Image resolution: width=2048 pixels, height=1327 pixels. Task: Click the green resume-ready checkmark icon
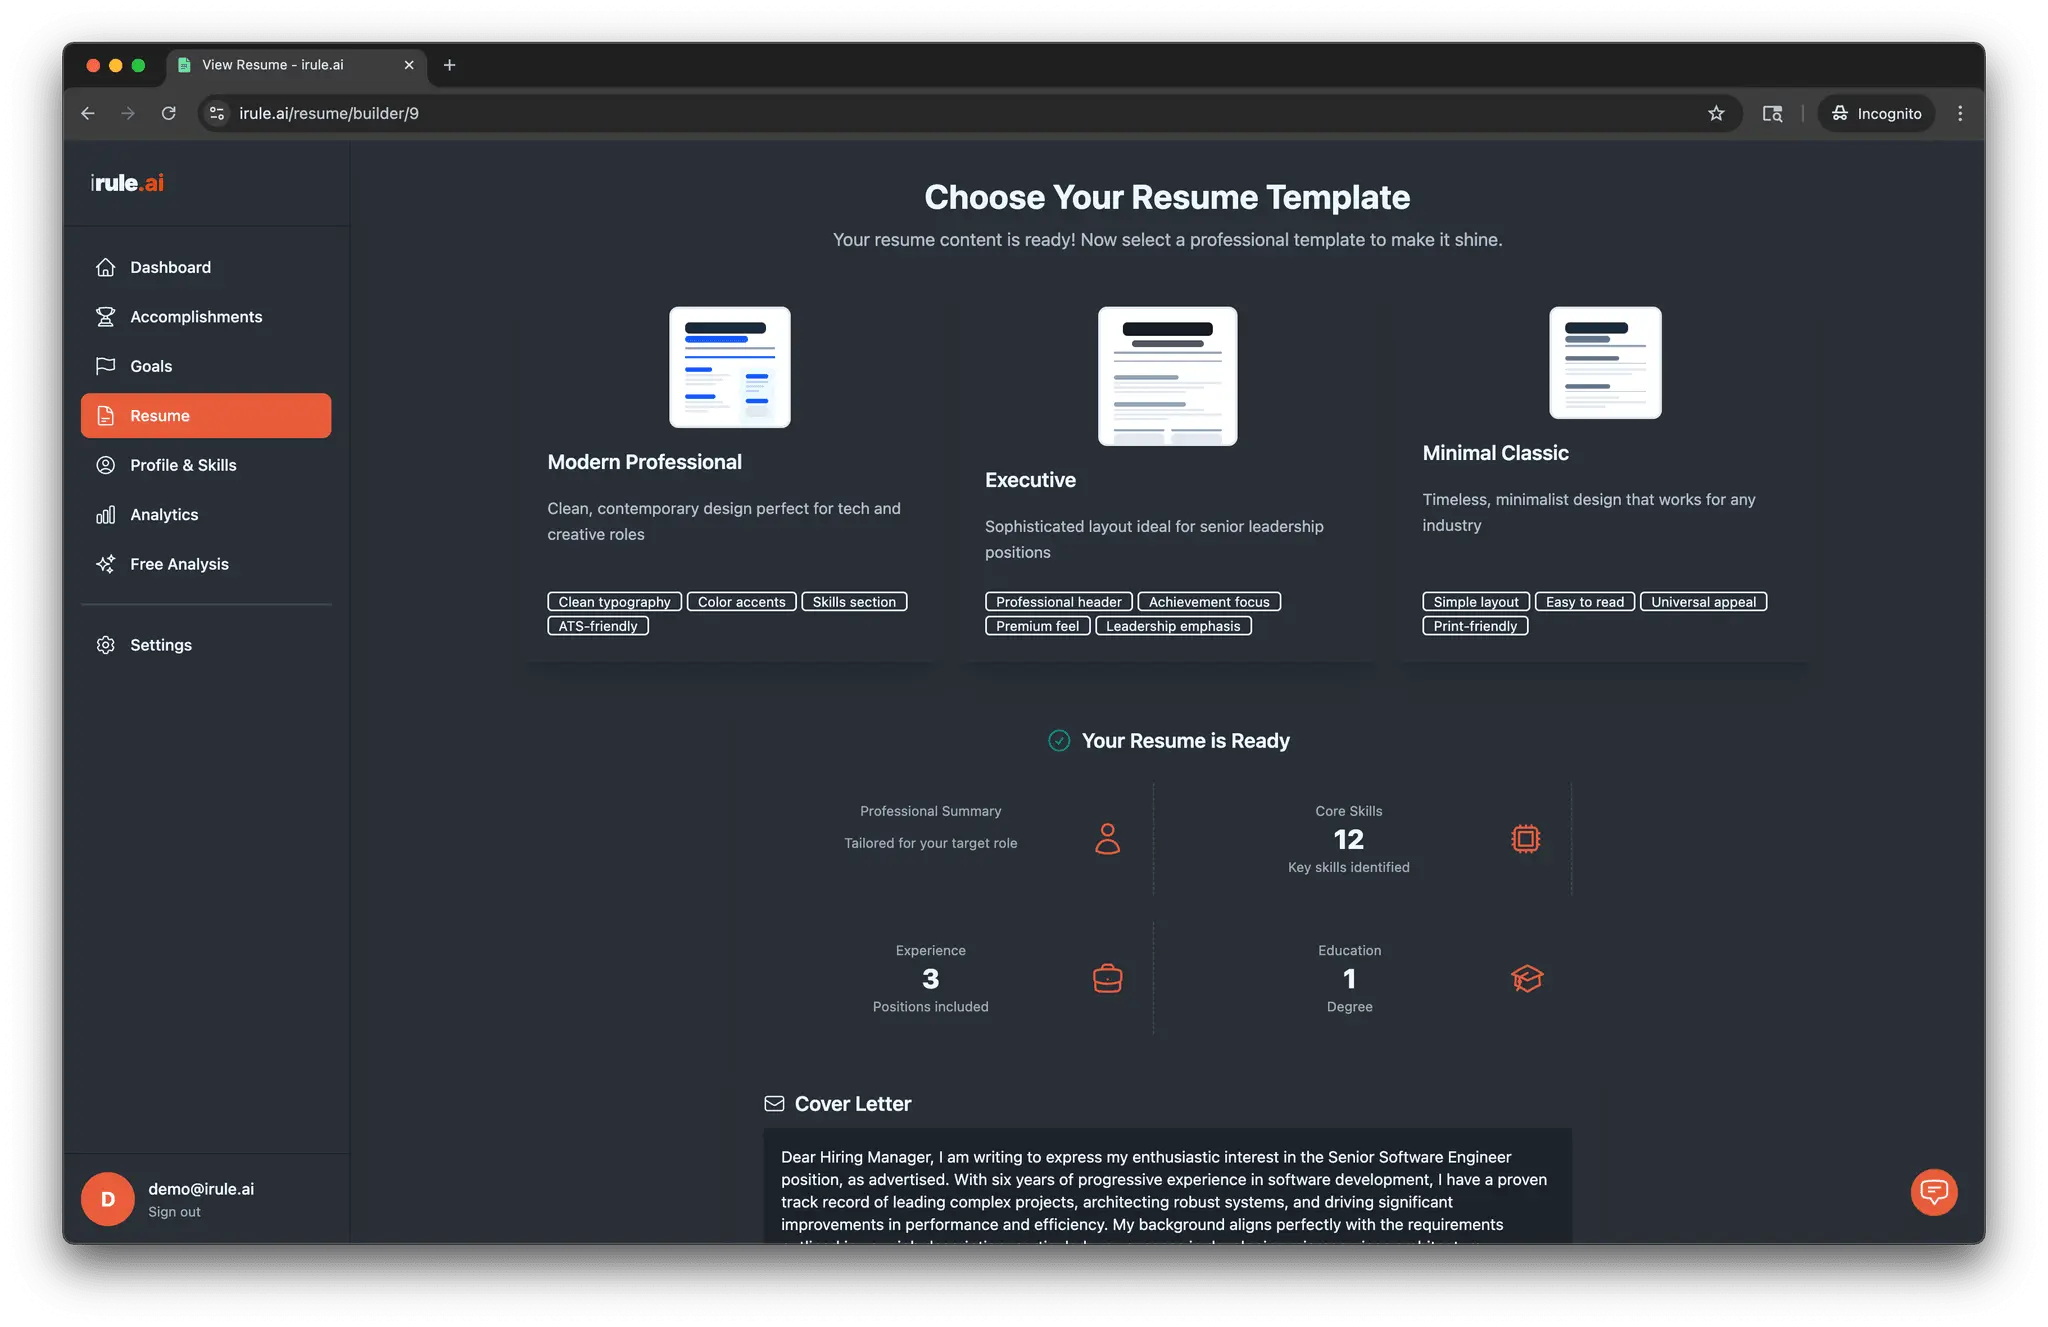tap(1059, 740)
